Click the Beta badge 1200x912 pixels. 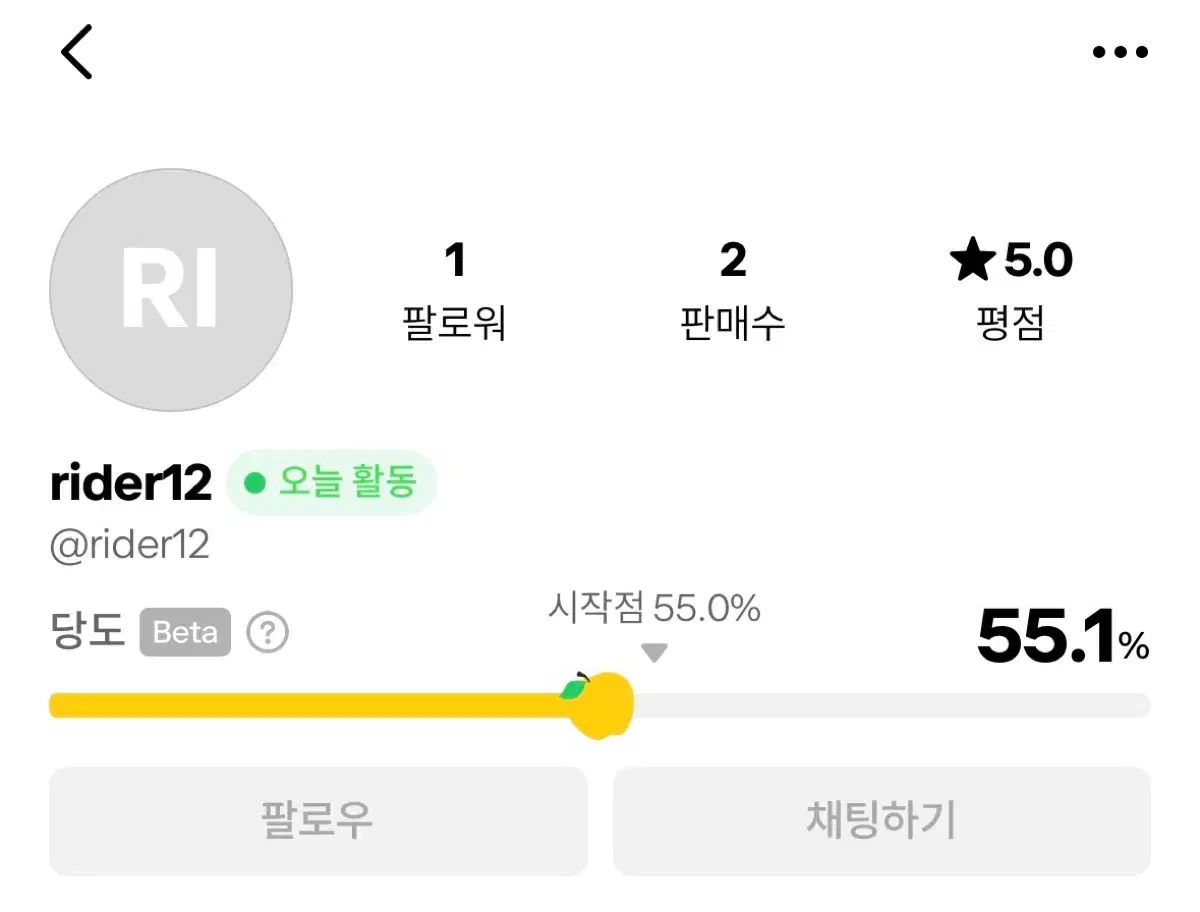tap(185, 633)
